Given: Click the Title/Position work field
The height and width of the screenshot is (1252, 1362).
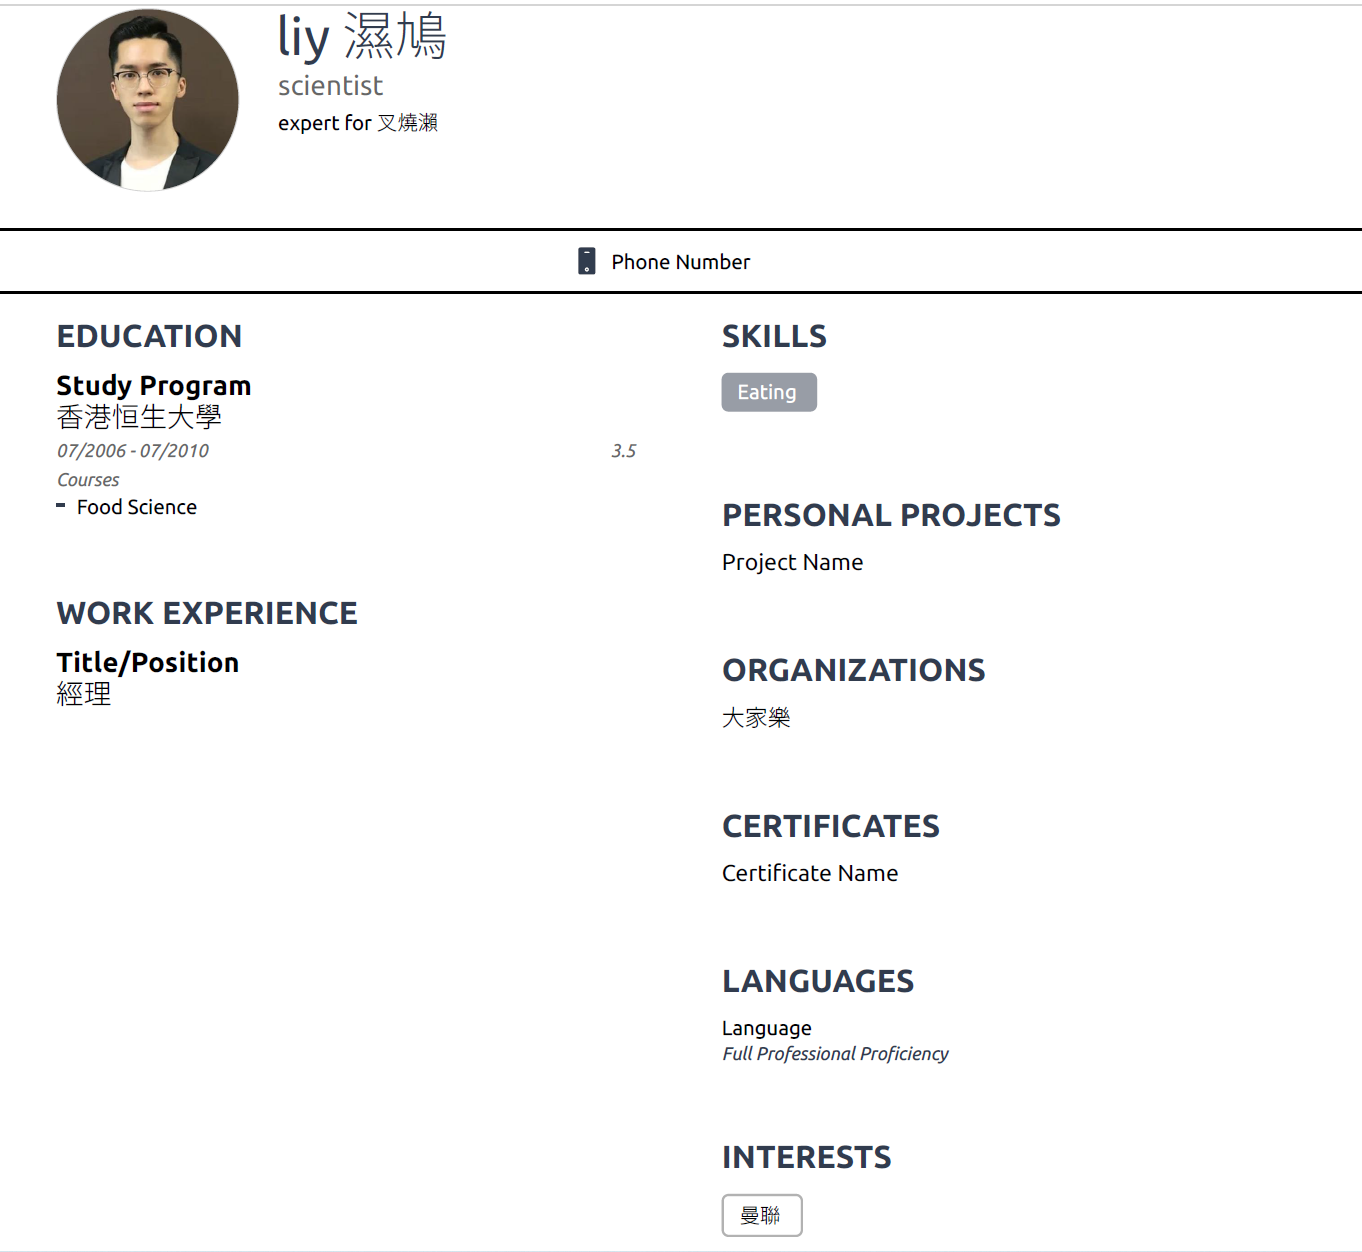Looking at the screenshot, I should pyautogui.click(x=147, y=662).
